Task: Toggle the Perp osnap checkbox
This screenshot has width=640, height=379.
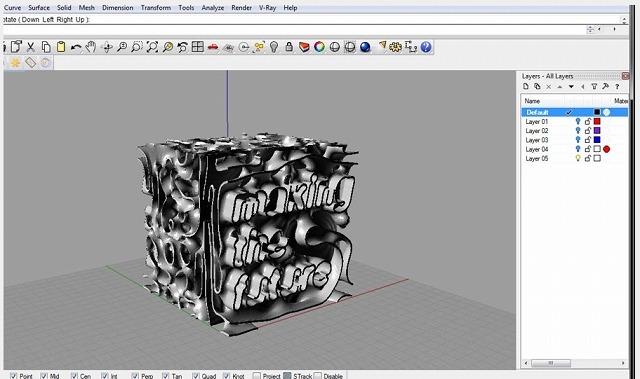Action: (x=135, y=376)
